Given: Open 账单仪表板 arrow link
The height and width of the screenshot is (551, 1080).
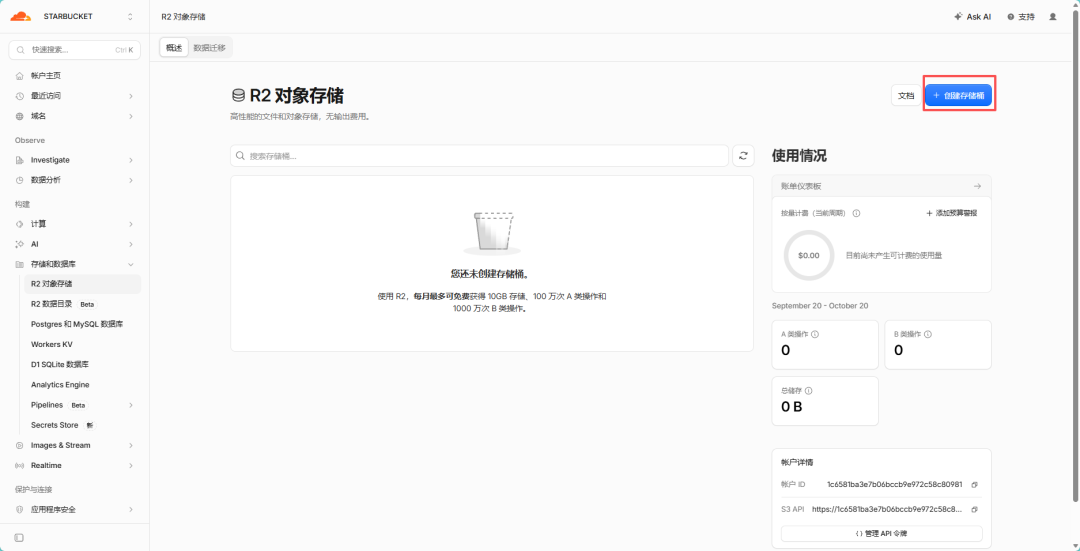Looking at the screenshot, I should coord(977,186).
